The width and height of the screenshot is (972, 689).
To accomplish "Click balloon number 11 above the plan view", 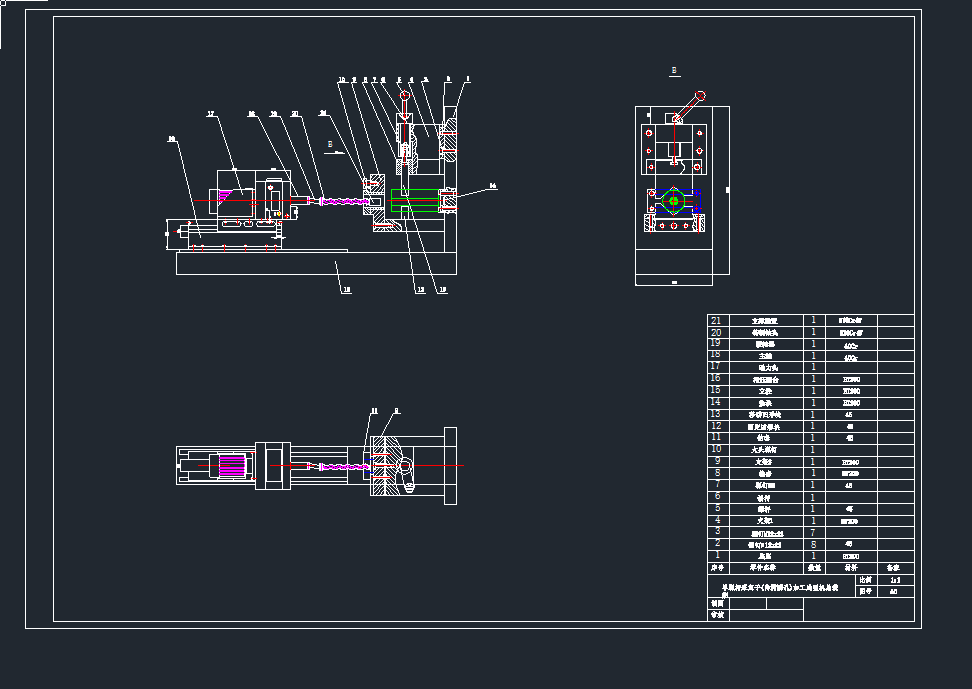I will pos(374,411).
